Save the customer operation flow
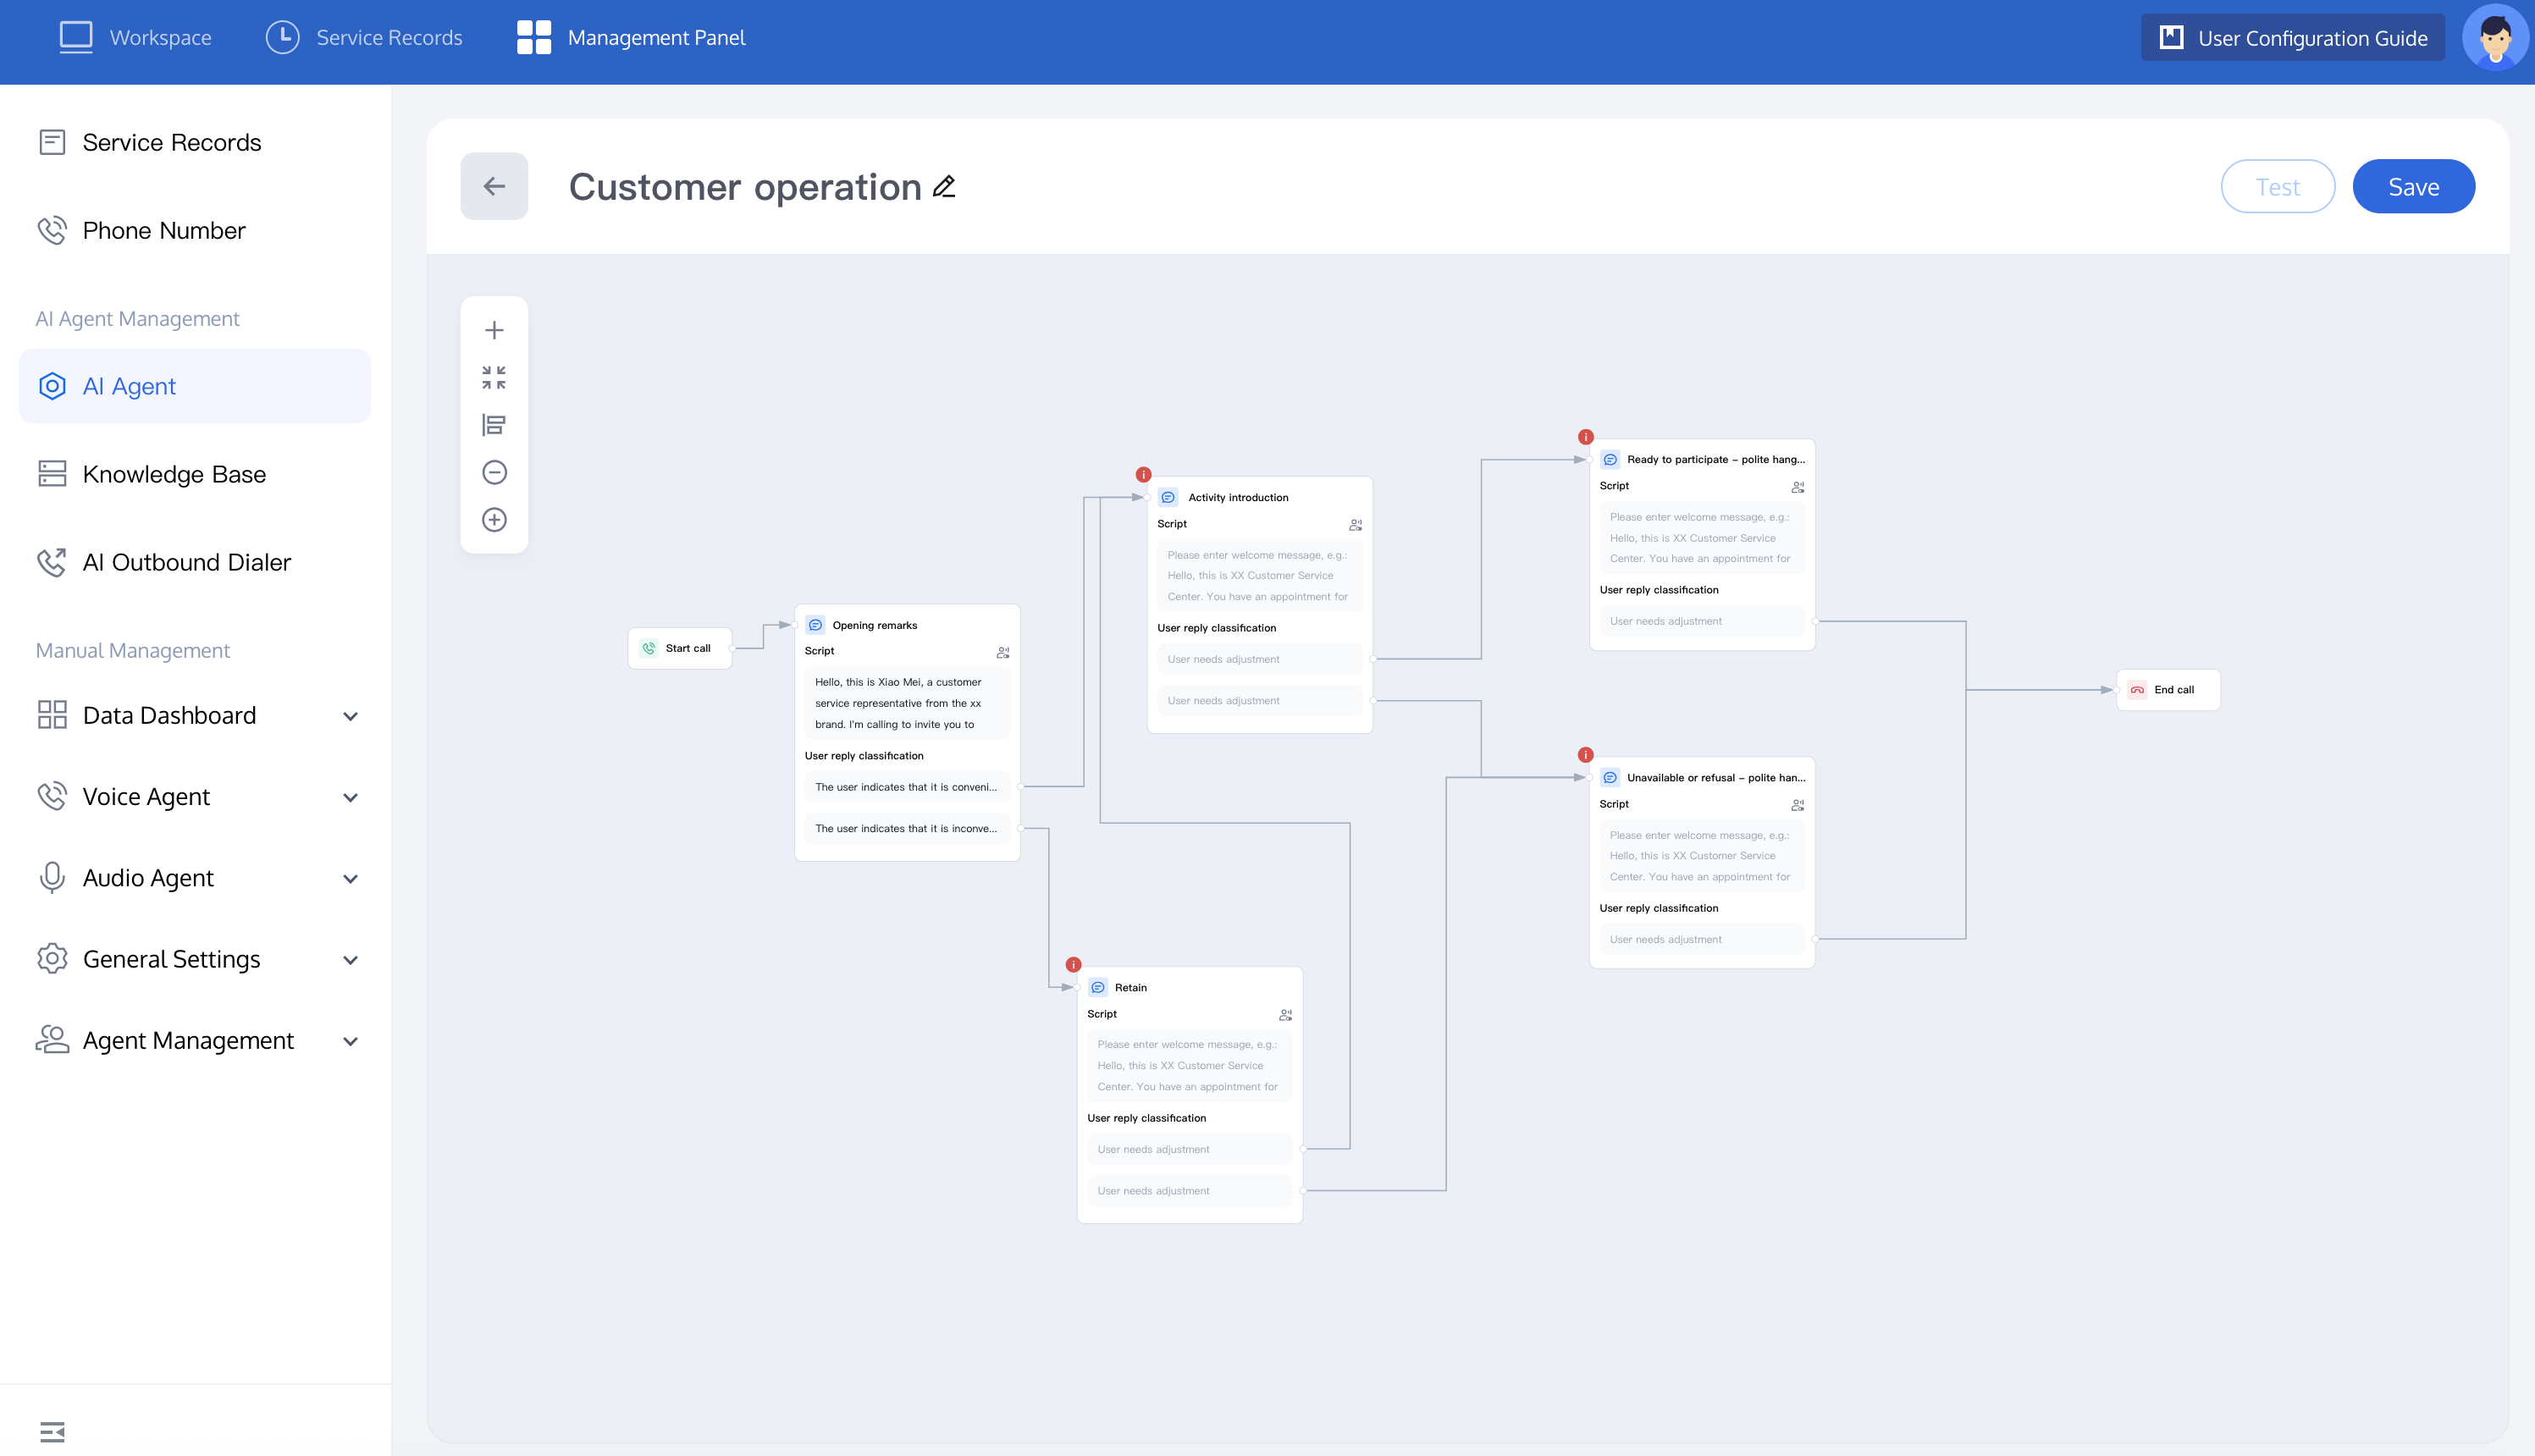 (2413, 187)
